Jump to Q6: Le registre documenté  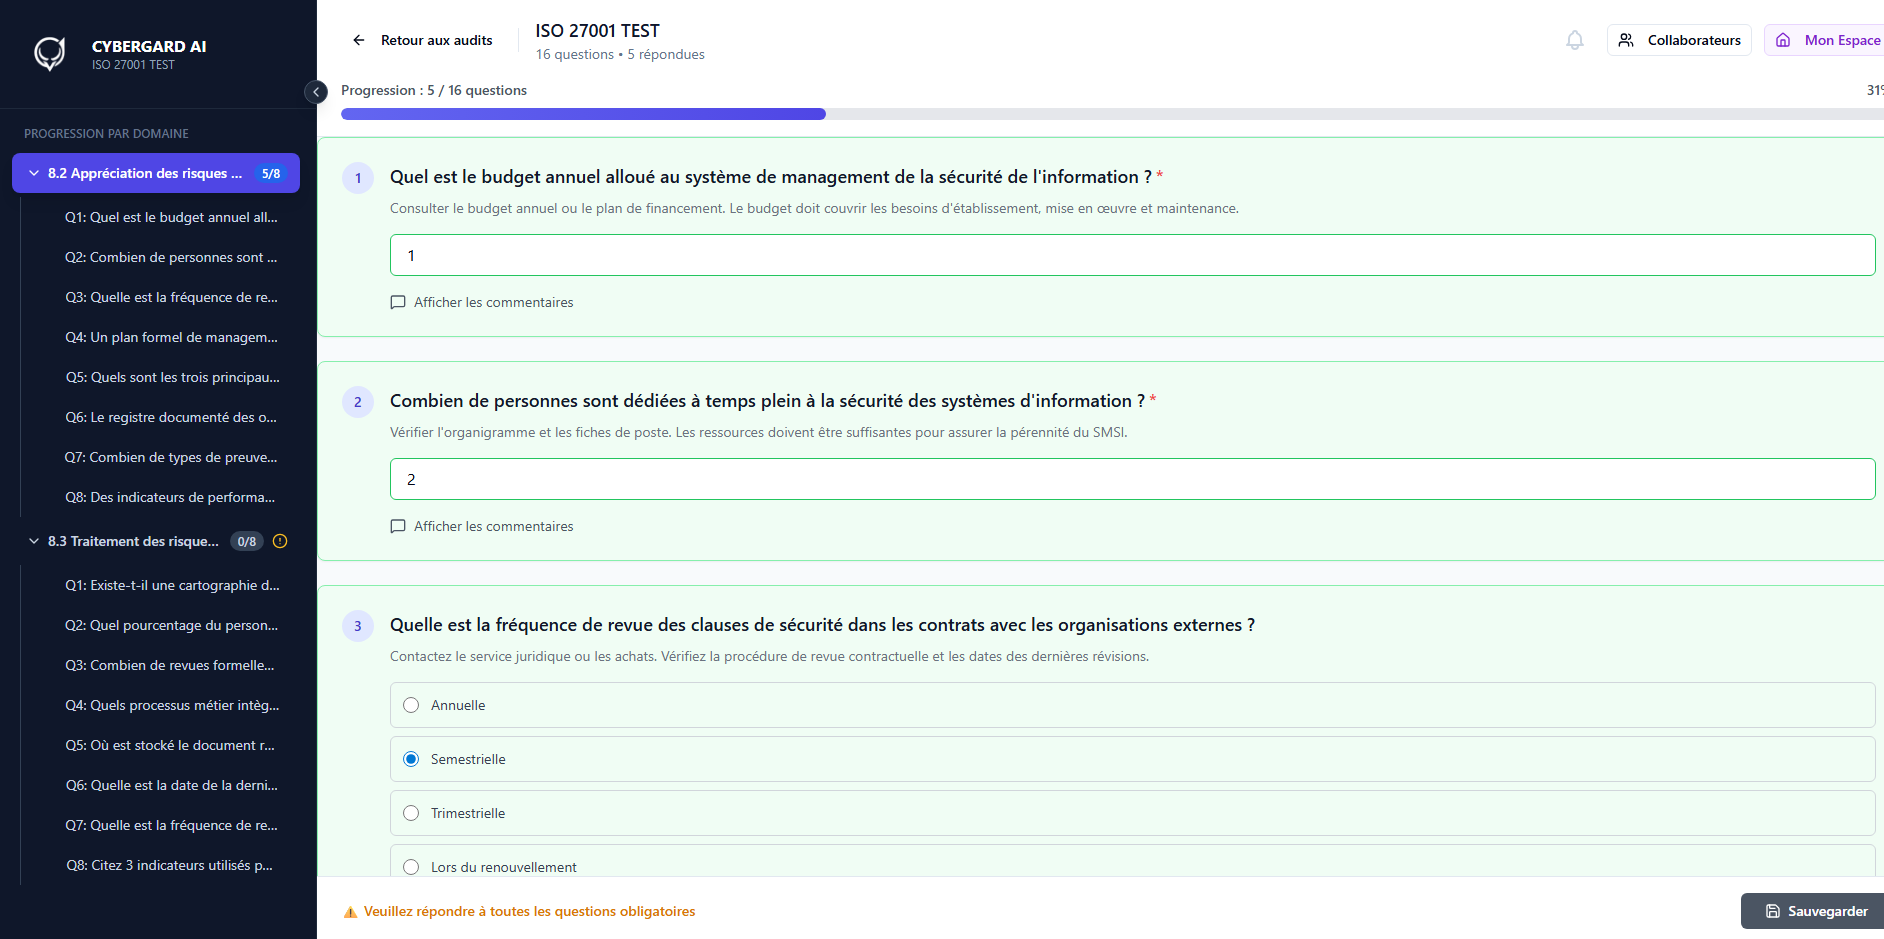pyautogui.click(x=171, y=417)
